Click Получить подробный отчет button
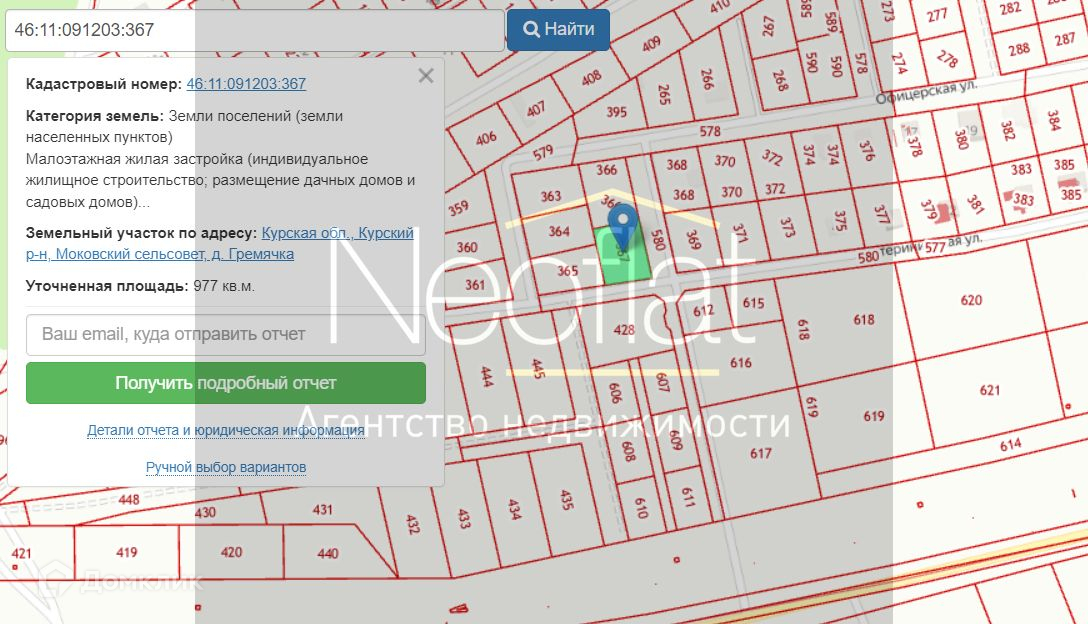Viewport: 1088px width, 624px height. click(x=226, y=383)
